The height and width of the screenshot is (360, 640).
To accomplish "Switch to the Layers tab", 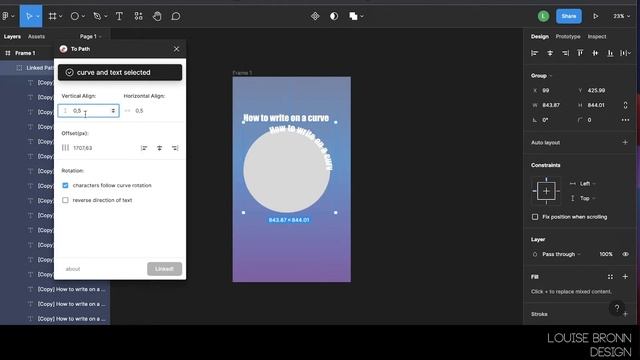I will [12, 36].
